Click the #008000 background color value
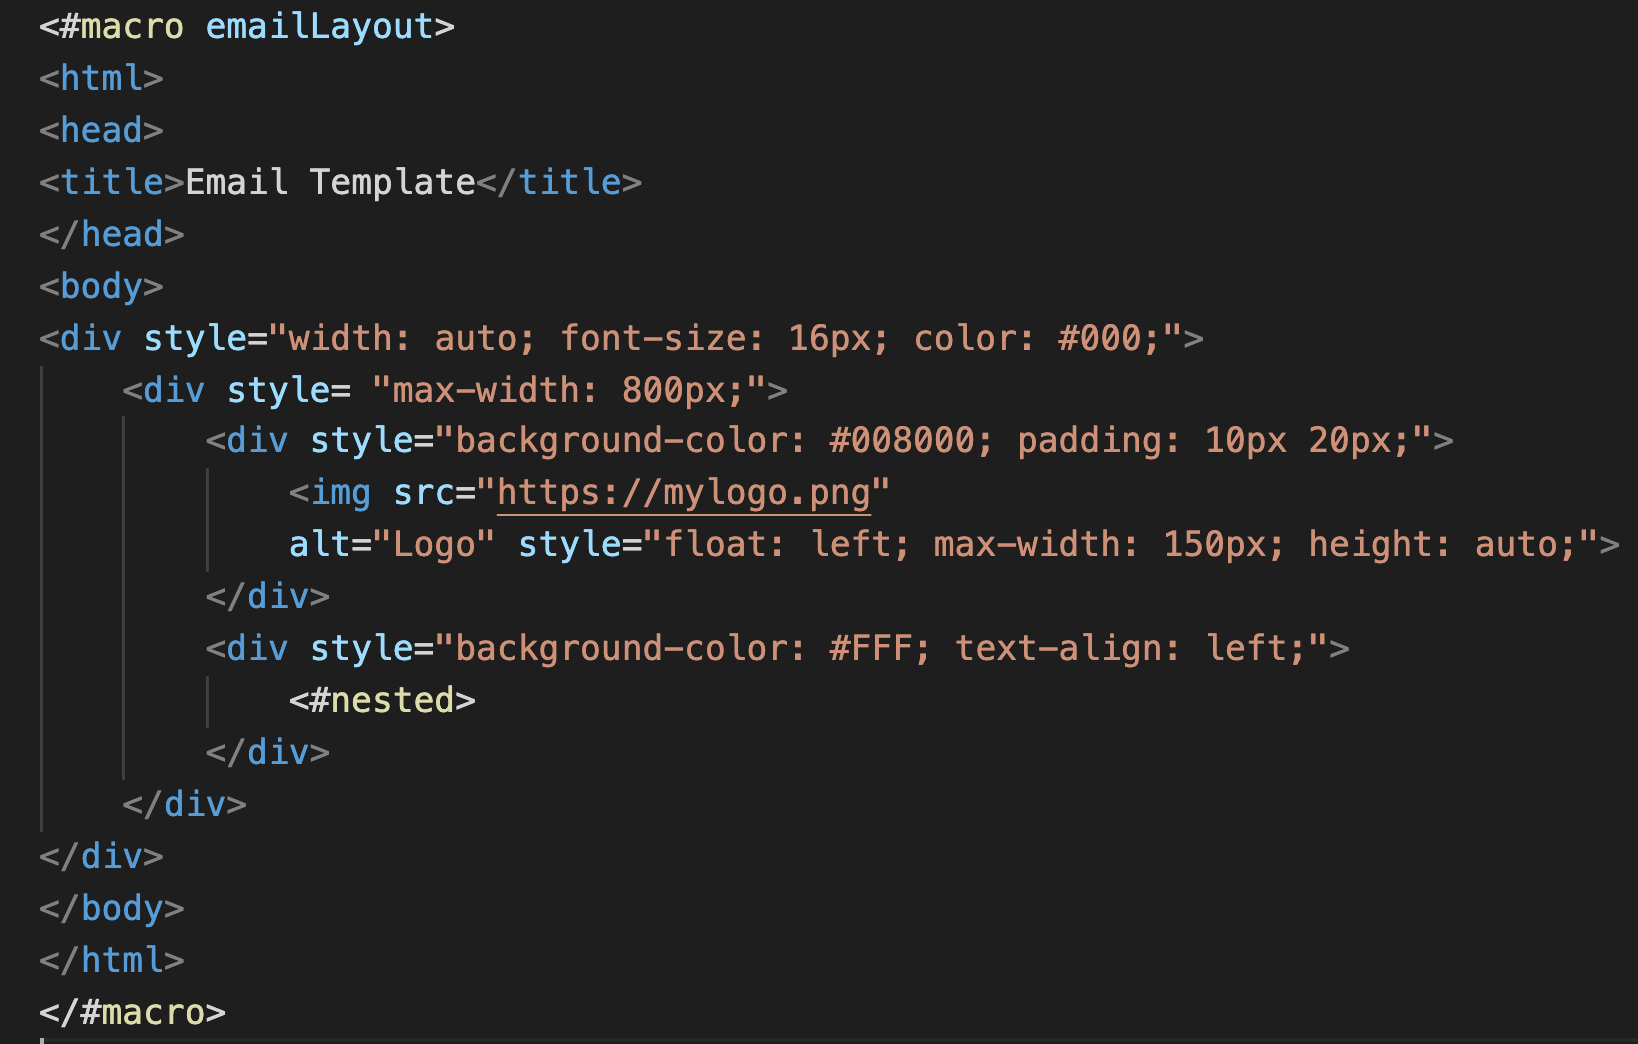This screenshot has height=1044, width=1638. 902,441
